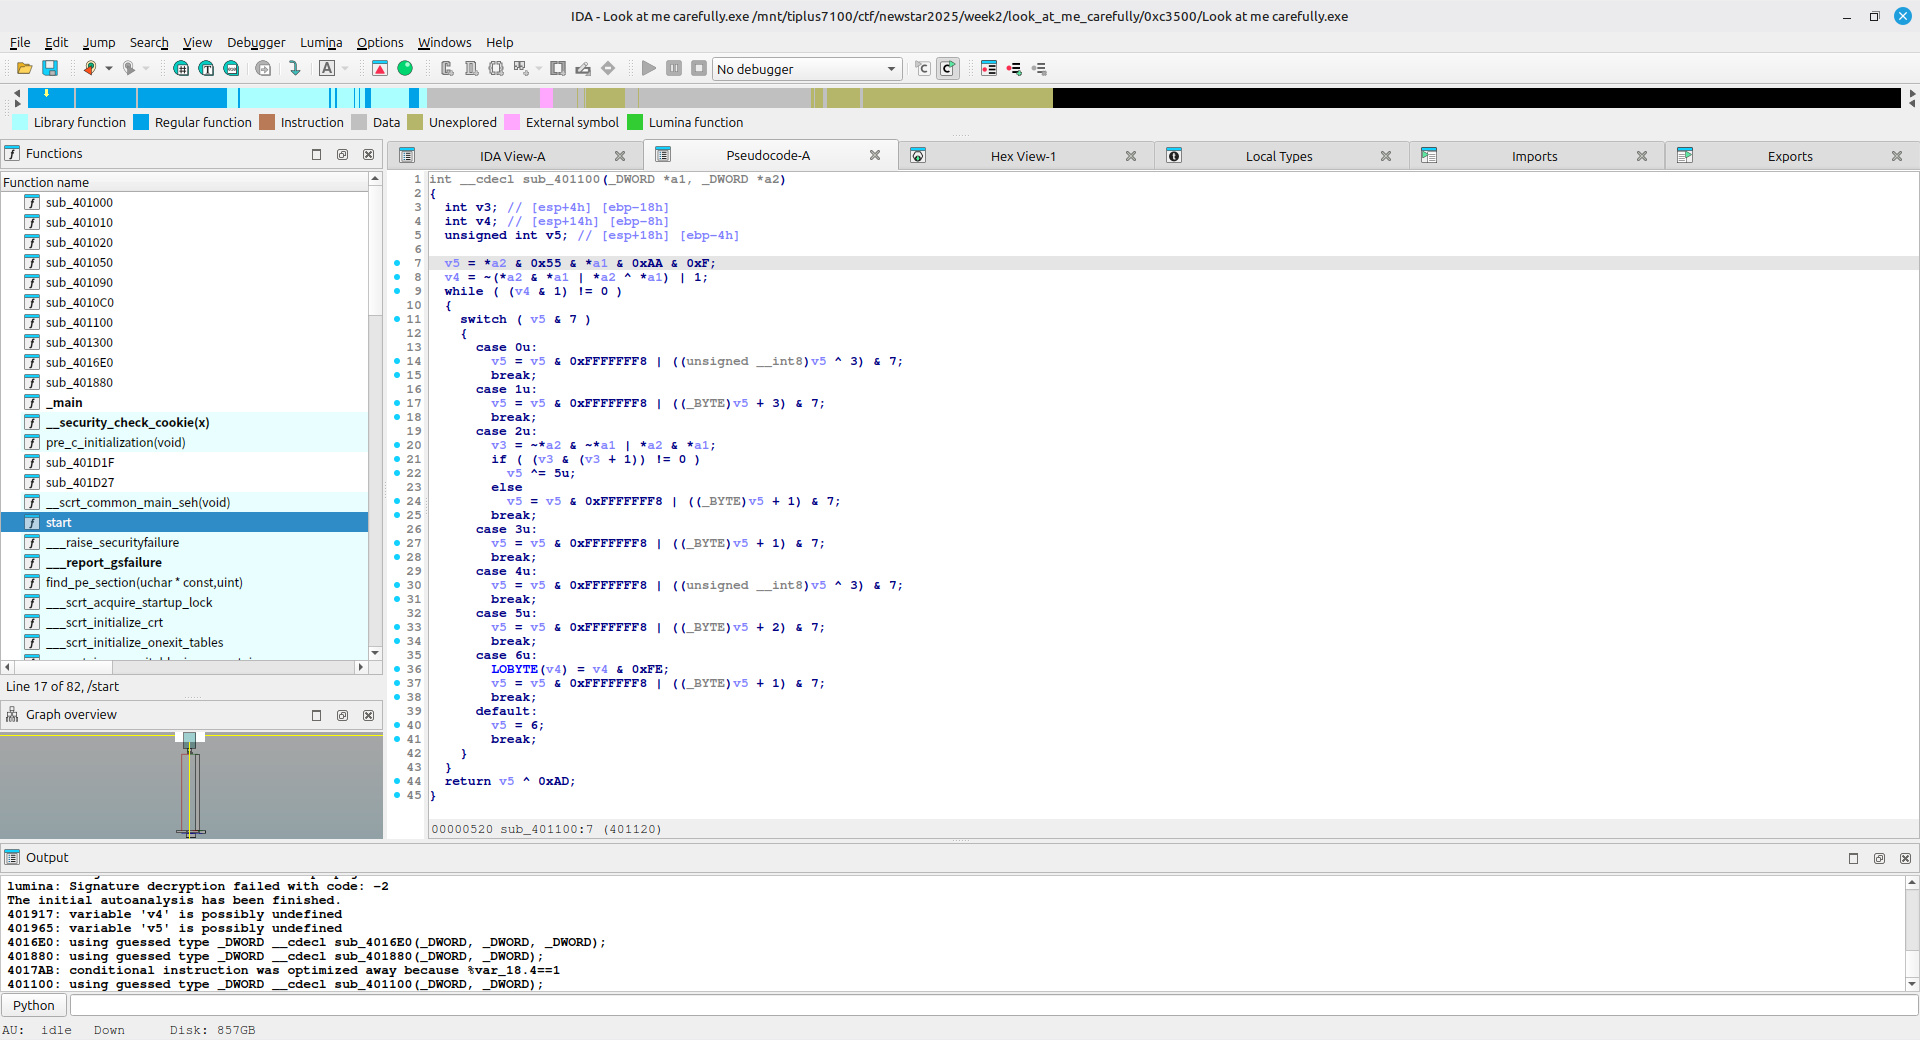Click the red triangle toolbar icon
The image size is (1920, 1040).
[380, 68]
